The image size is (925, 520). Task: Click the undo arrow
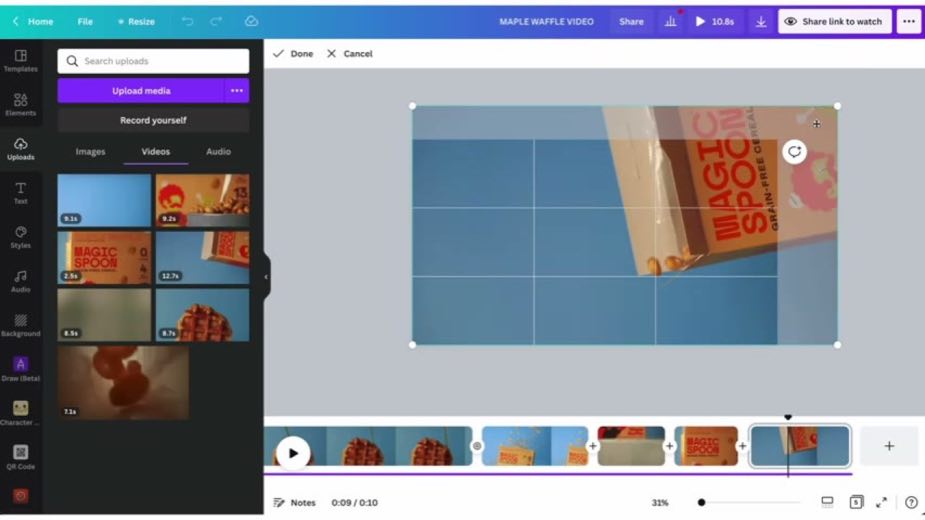(x=187, y=21)
